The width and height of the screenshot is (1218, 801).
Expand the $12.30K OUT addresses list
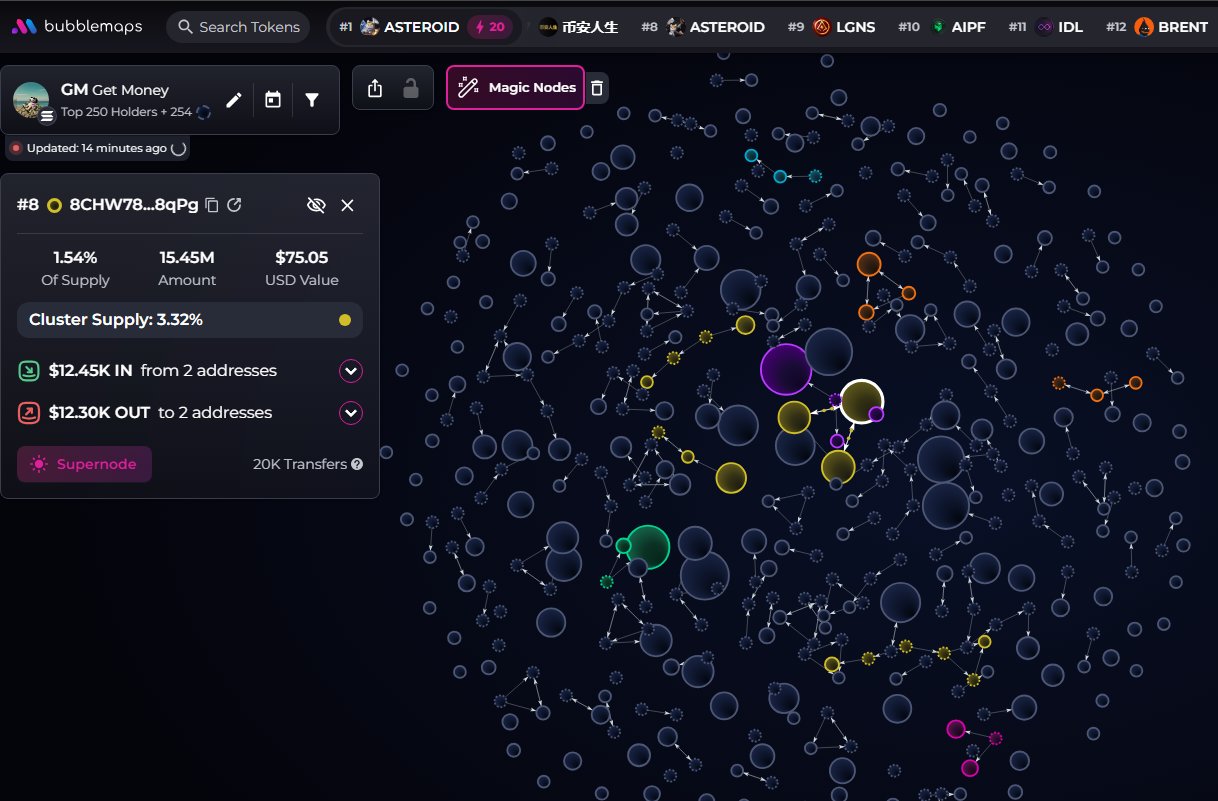tap(350, 413)
